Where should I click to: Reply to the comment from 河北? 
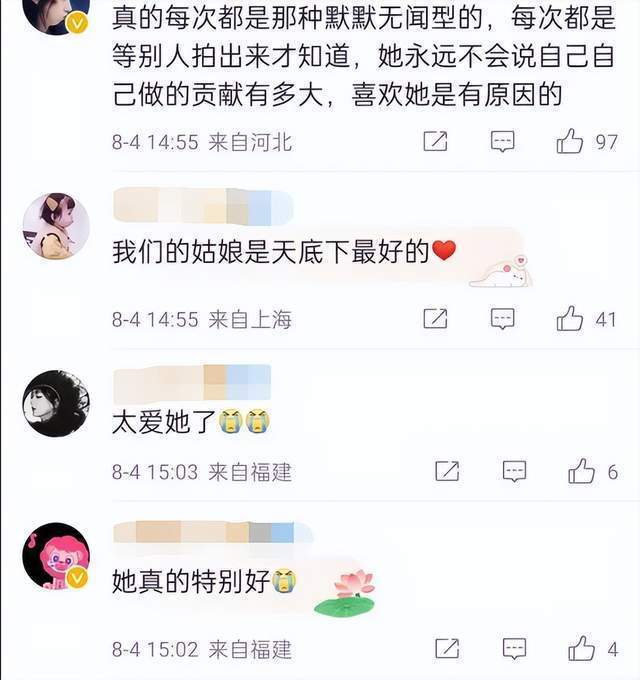503,141
